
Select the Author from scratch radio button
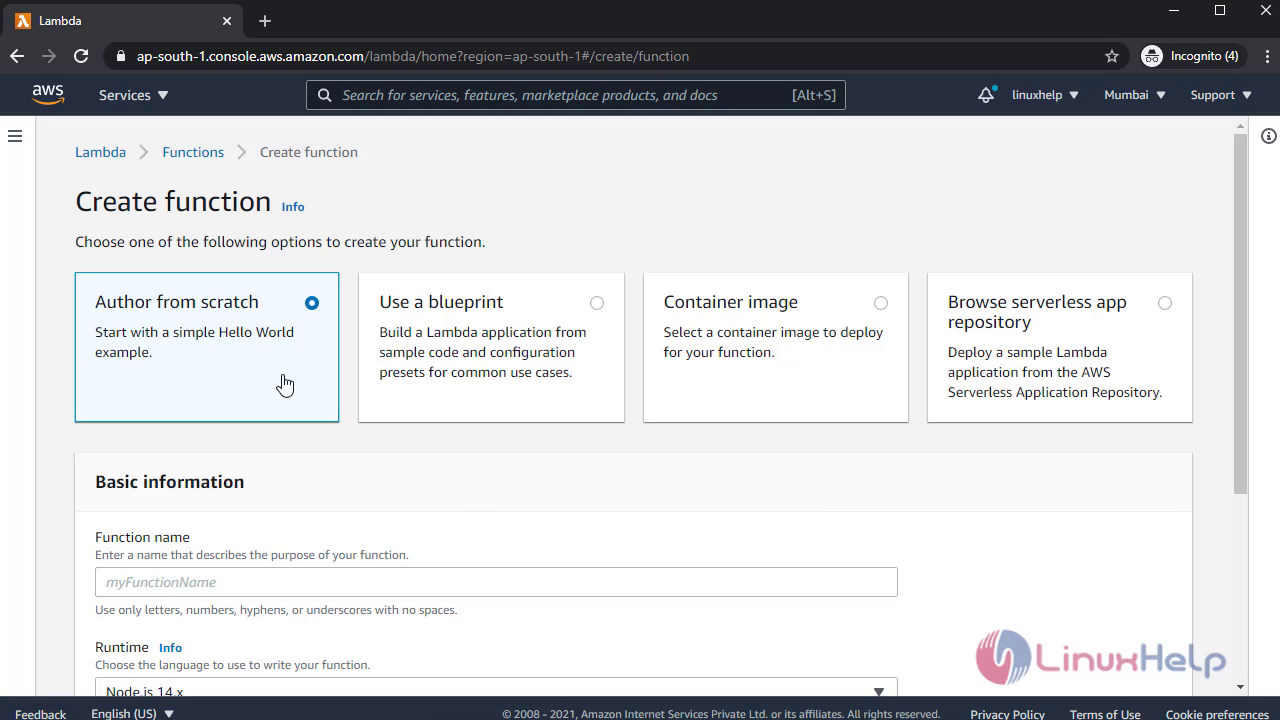312,303
